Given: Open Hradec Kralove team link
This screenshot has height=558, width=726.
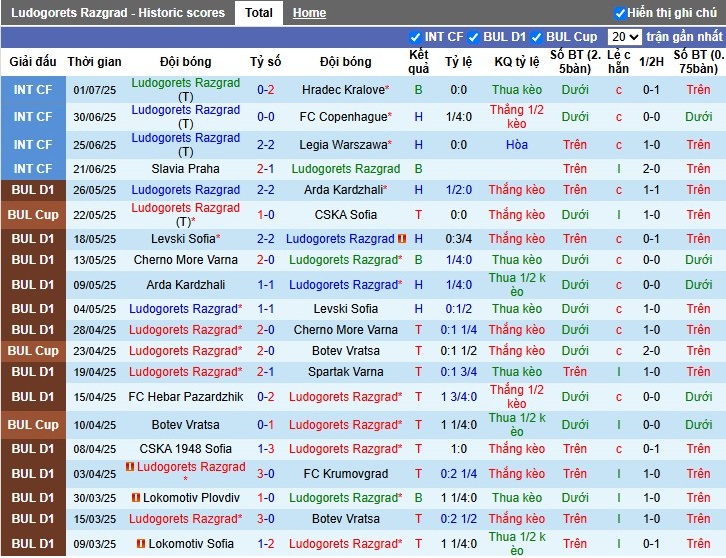Looking at the screenshot, I should (345, 89).
